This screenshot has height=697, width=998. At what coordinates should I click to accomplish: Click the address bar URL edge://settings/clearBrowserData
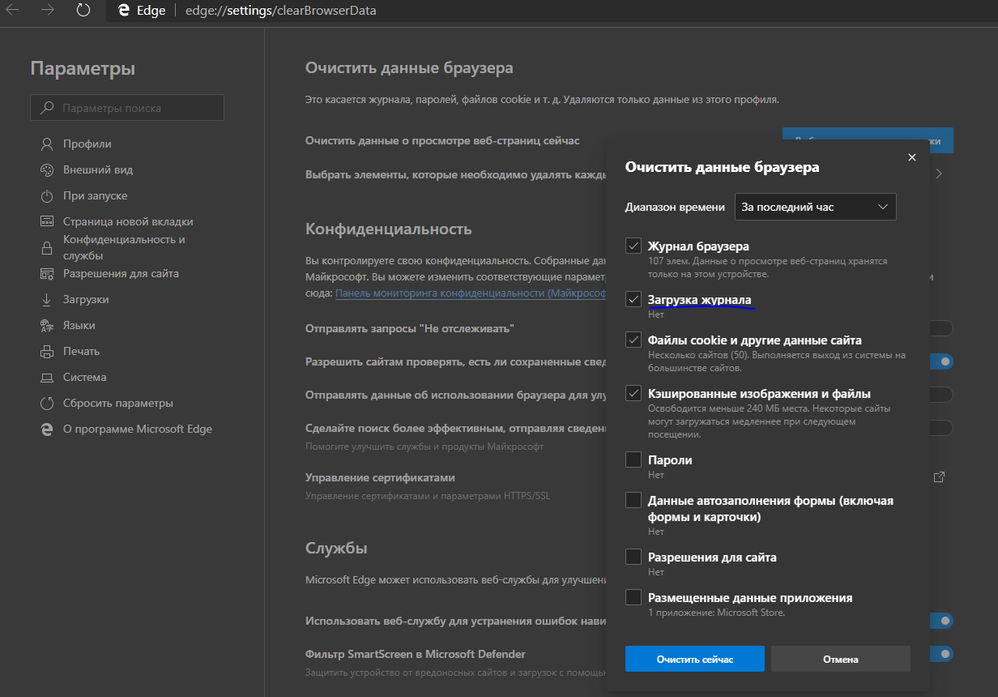(x=281, y=11)
